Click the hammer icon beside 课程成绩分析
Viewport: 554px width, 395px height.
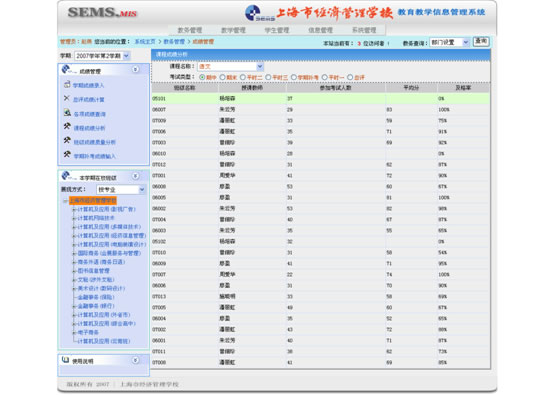click(67, 126)
